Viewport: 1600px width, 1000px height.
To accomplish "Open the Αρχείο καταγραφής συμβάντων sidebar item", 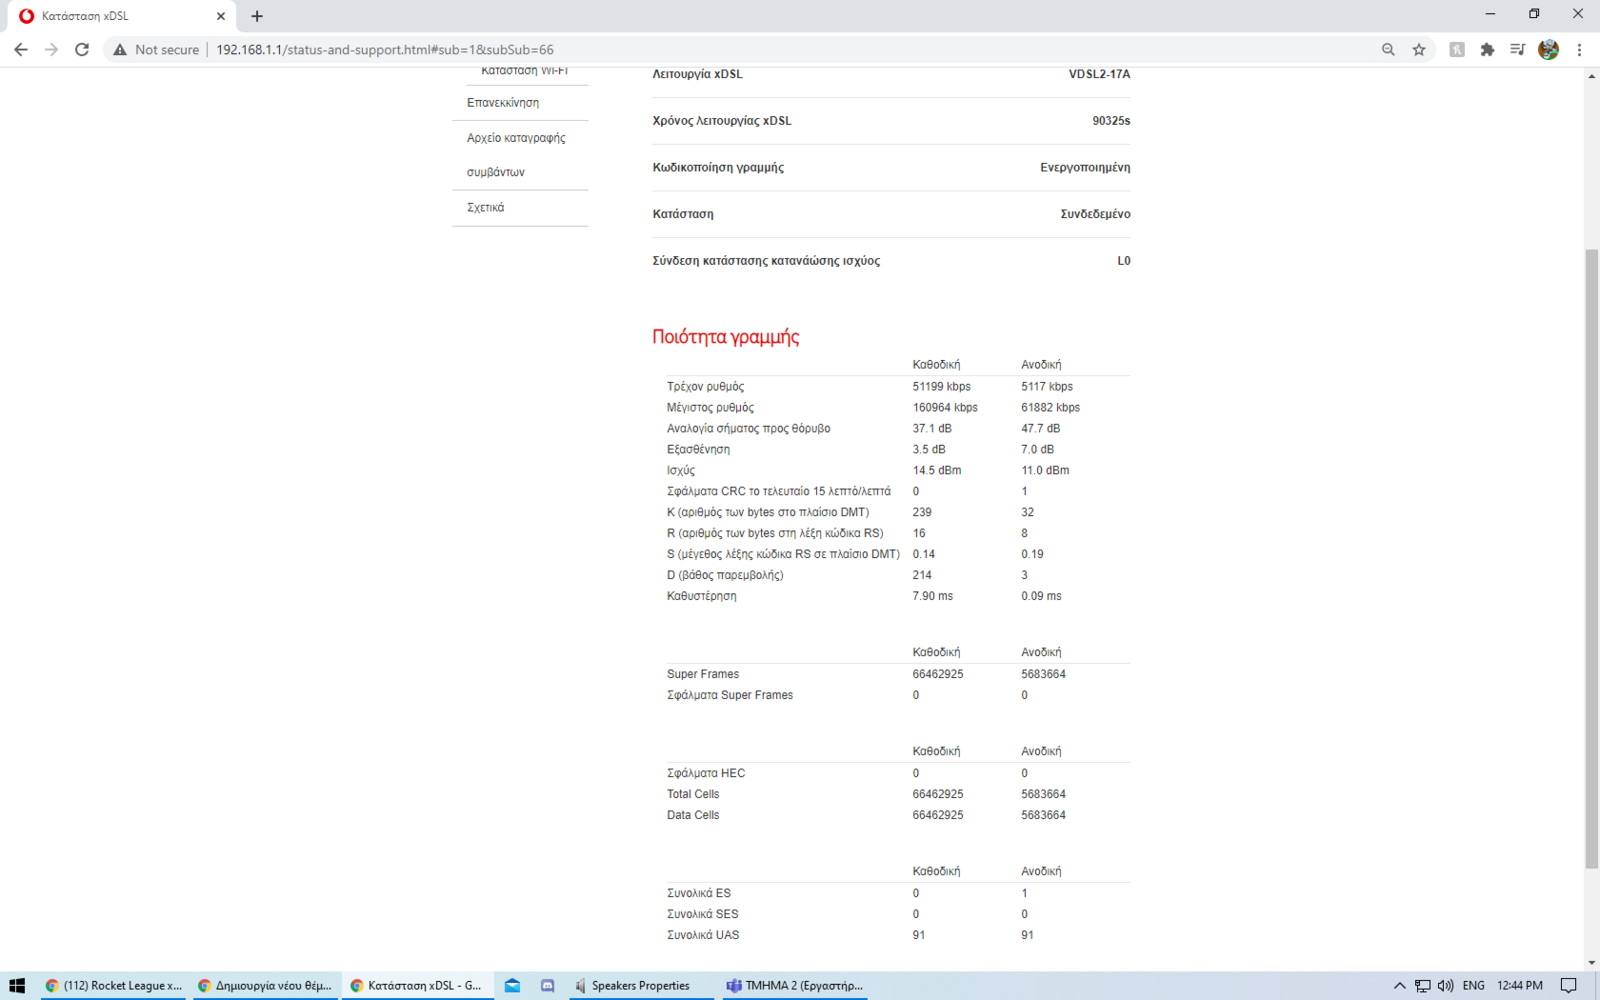I will 516,155.
